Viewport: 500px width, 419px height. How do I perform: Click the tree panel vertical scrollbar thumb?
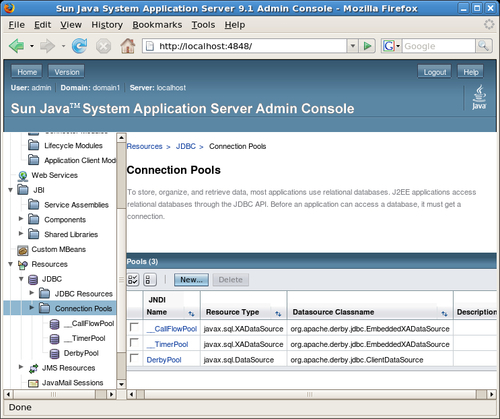tap(121, 279)
